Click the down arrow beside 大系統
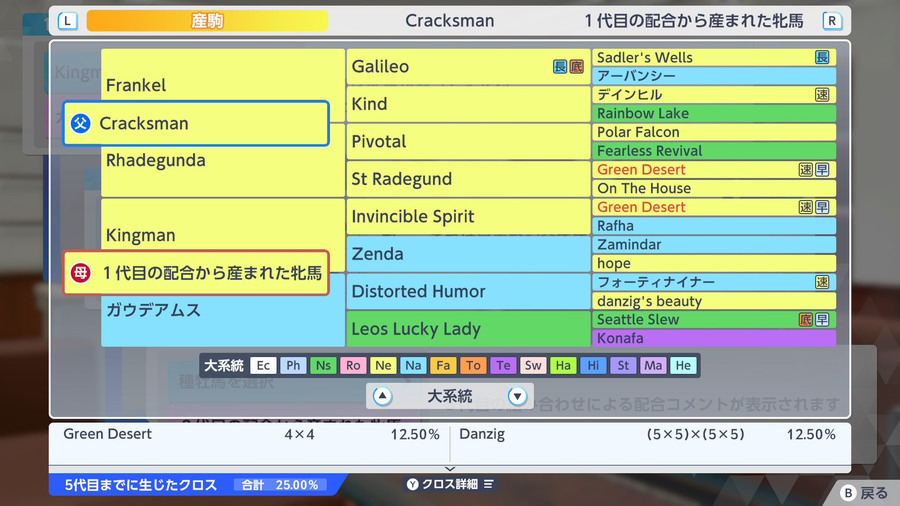The width and height of the screenshot is (900, 506). click(517, 396)
